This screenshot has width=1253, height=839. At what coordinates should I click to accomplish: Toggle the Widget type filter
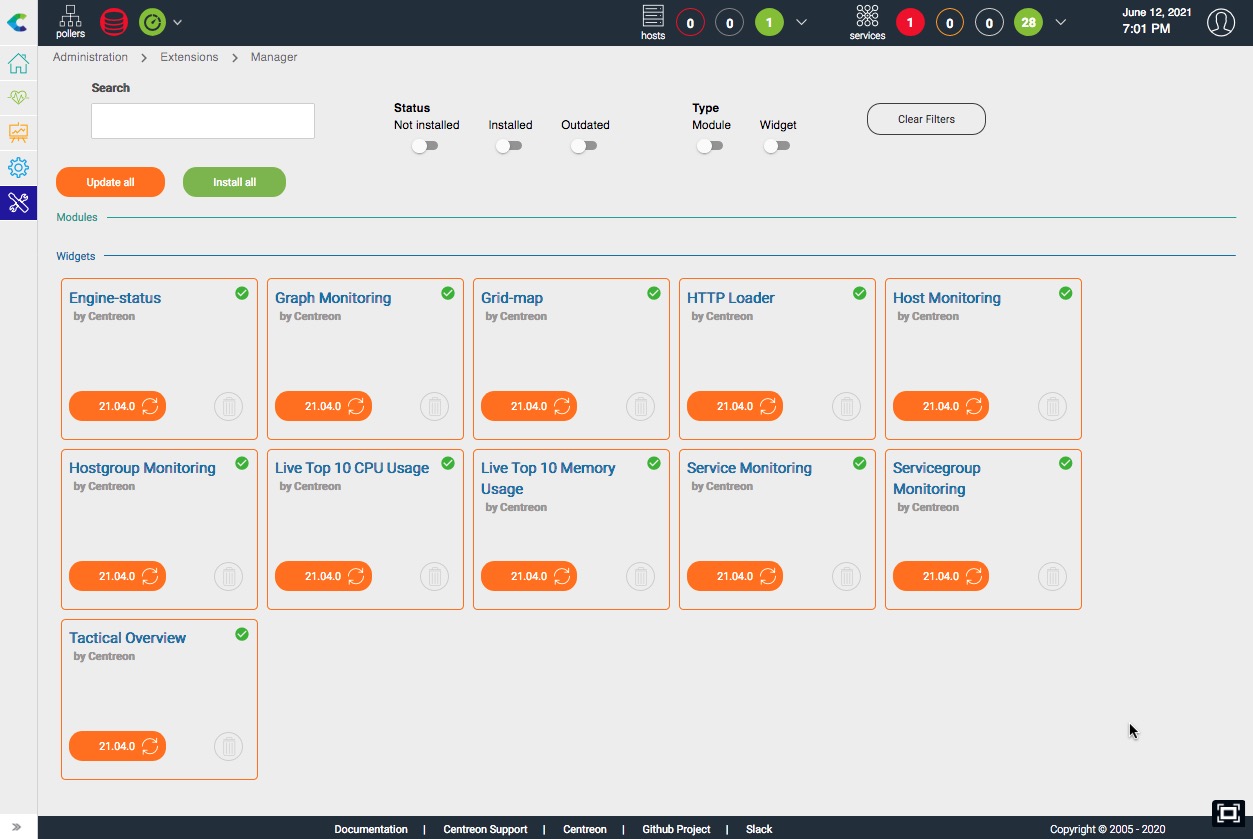777,146
